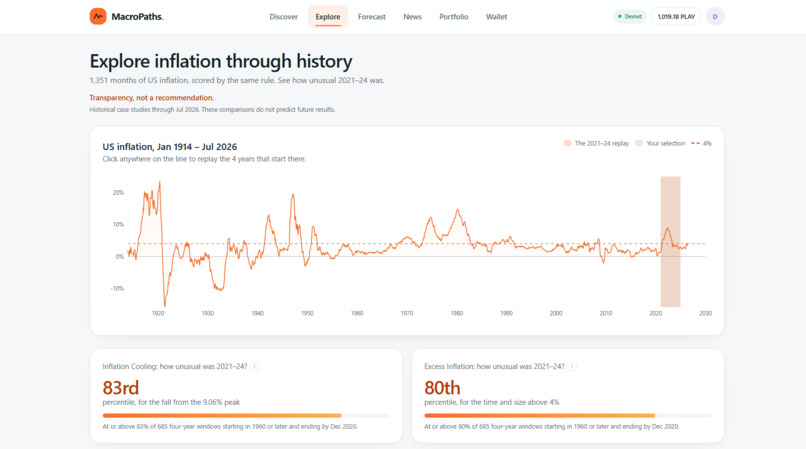Click the MacroPaths brand name
Viewport: 806px width, 449px height.
point(137,16)
